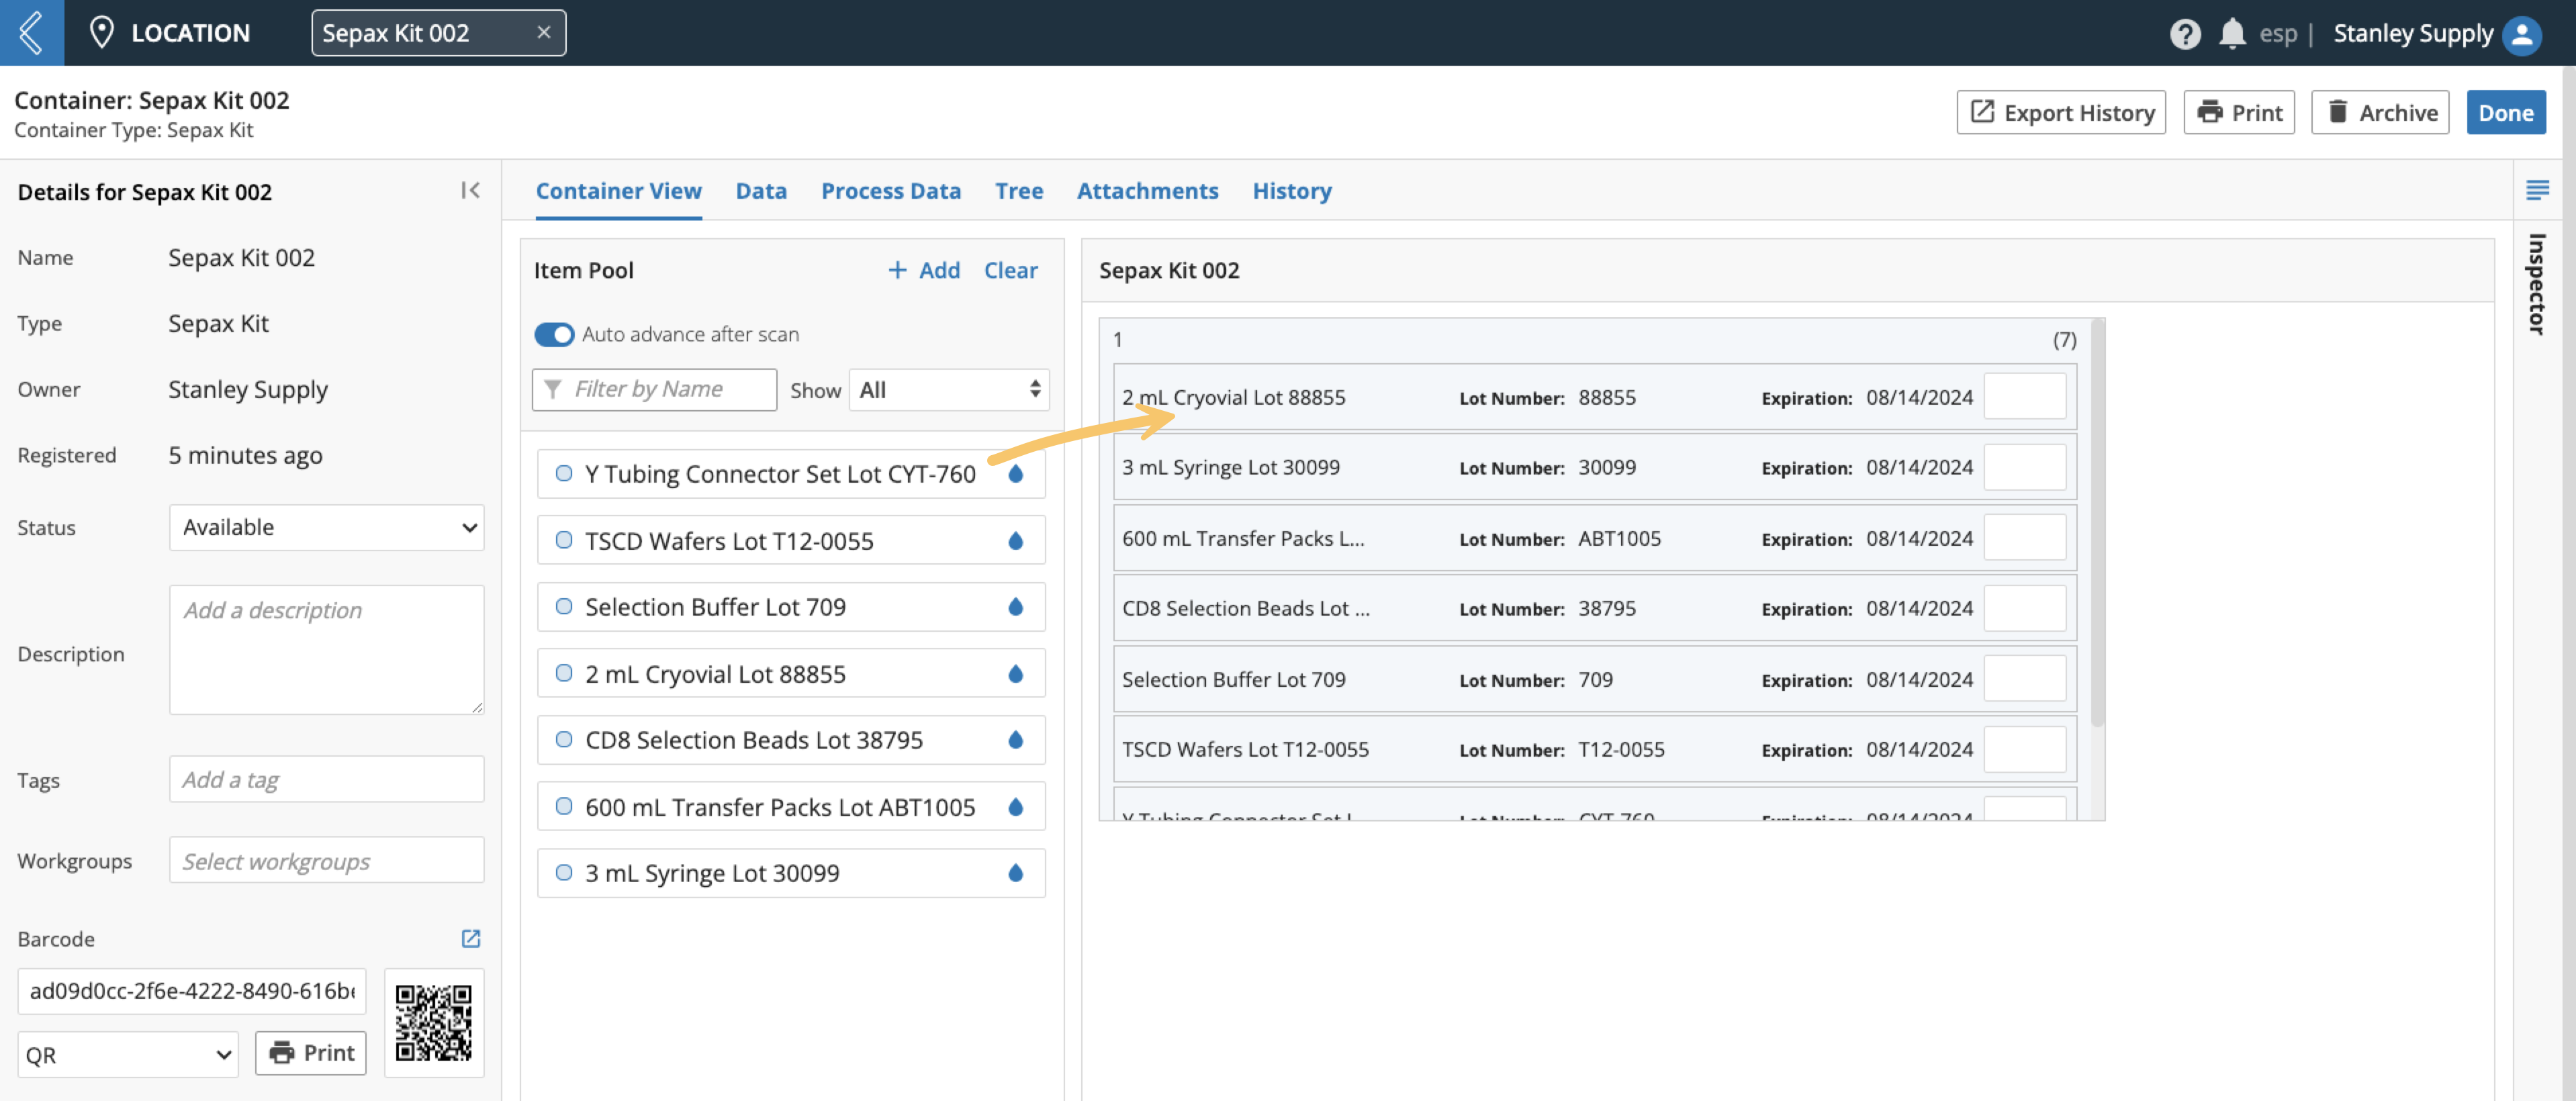Click droplet icon for 3 mL Syringe Lot 30099

[x=1015, y=873]
